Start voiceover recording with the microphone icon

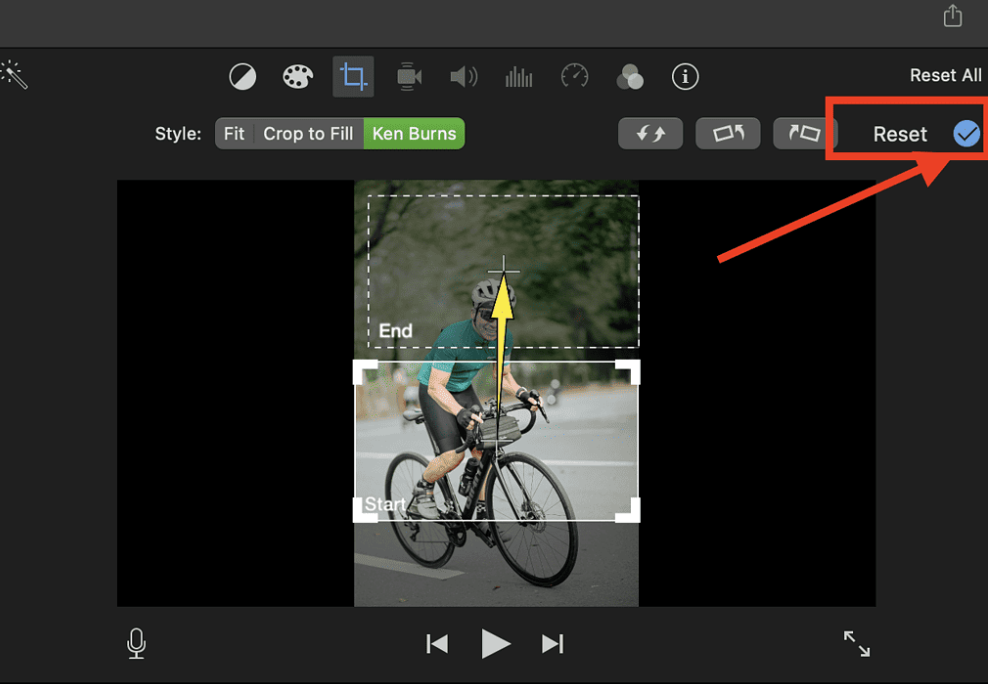136,644
